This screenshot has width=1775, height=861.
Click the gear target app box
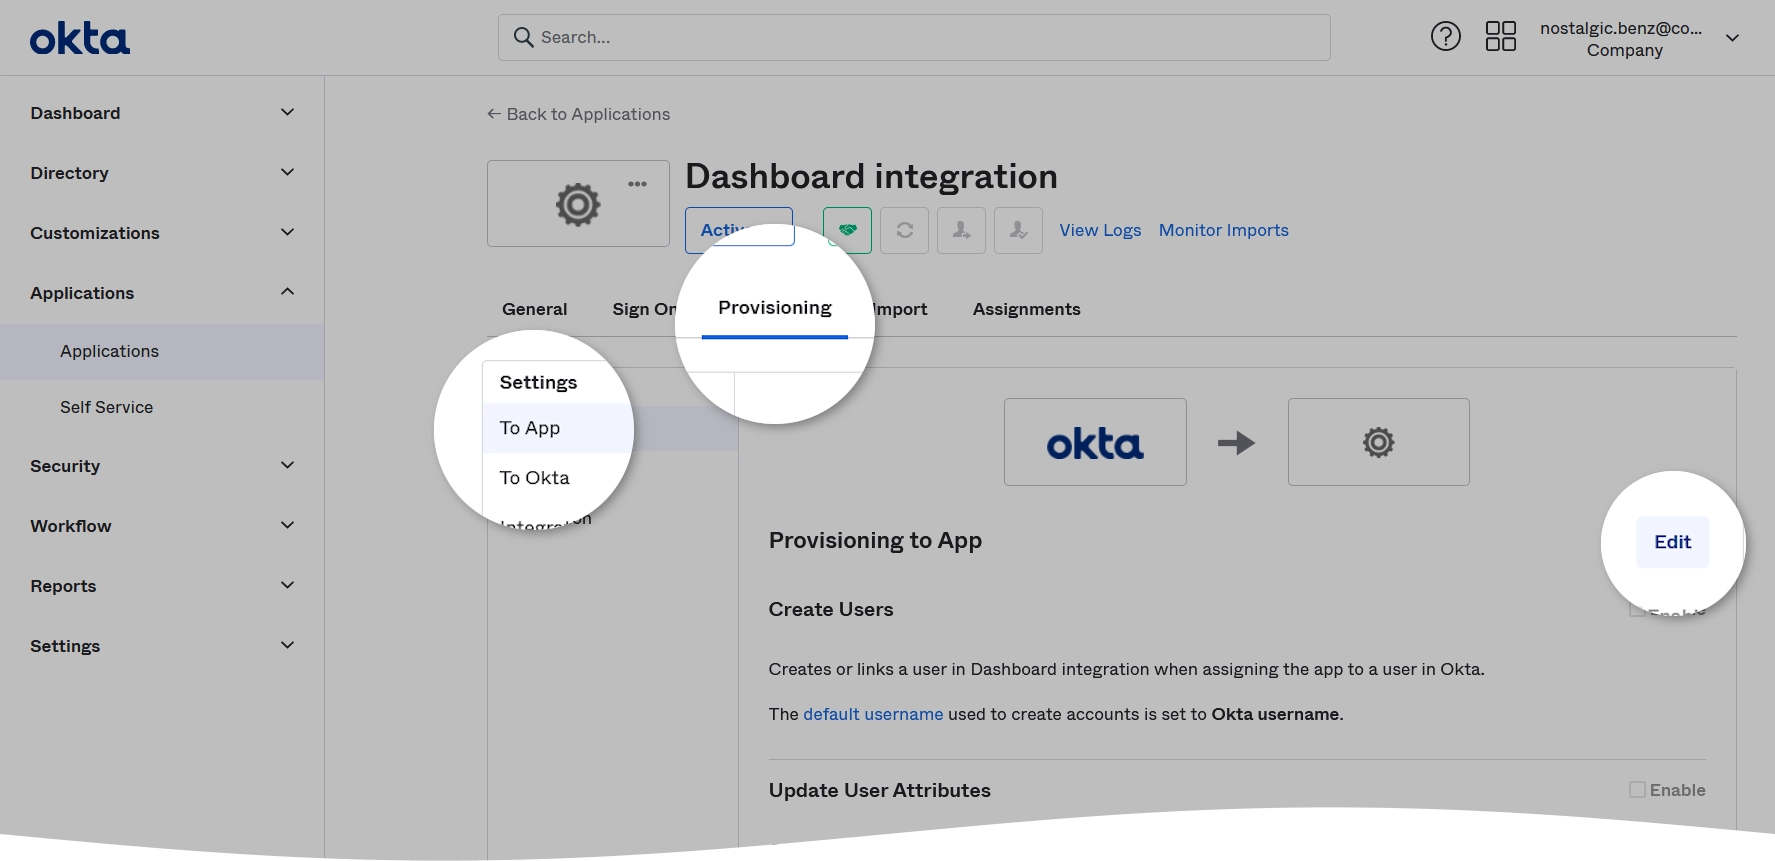[1378, 442]
